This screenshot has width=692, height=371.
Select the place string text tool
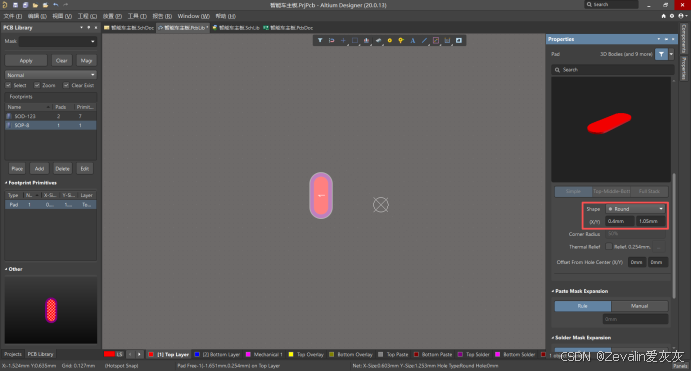413,40
